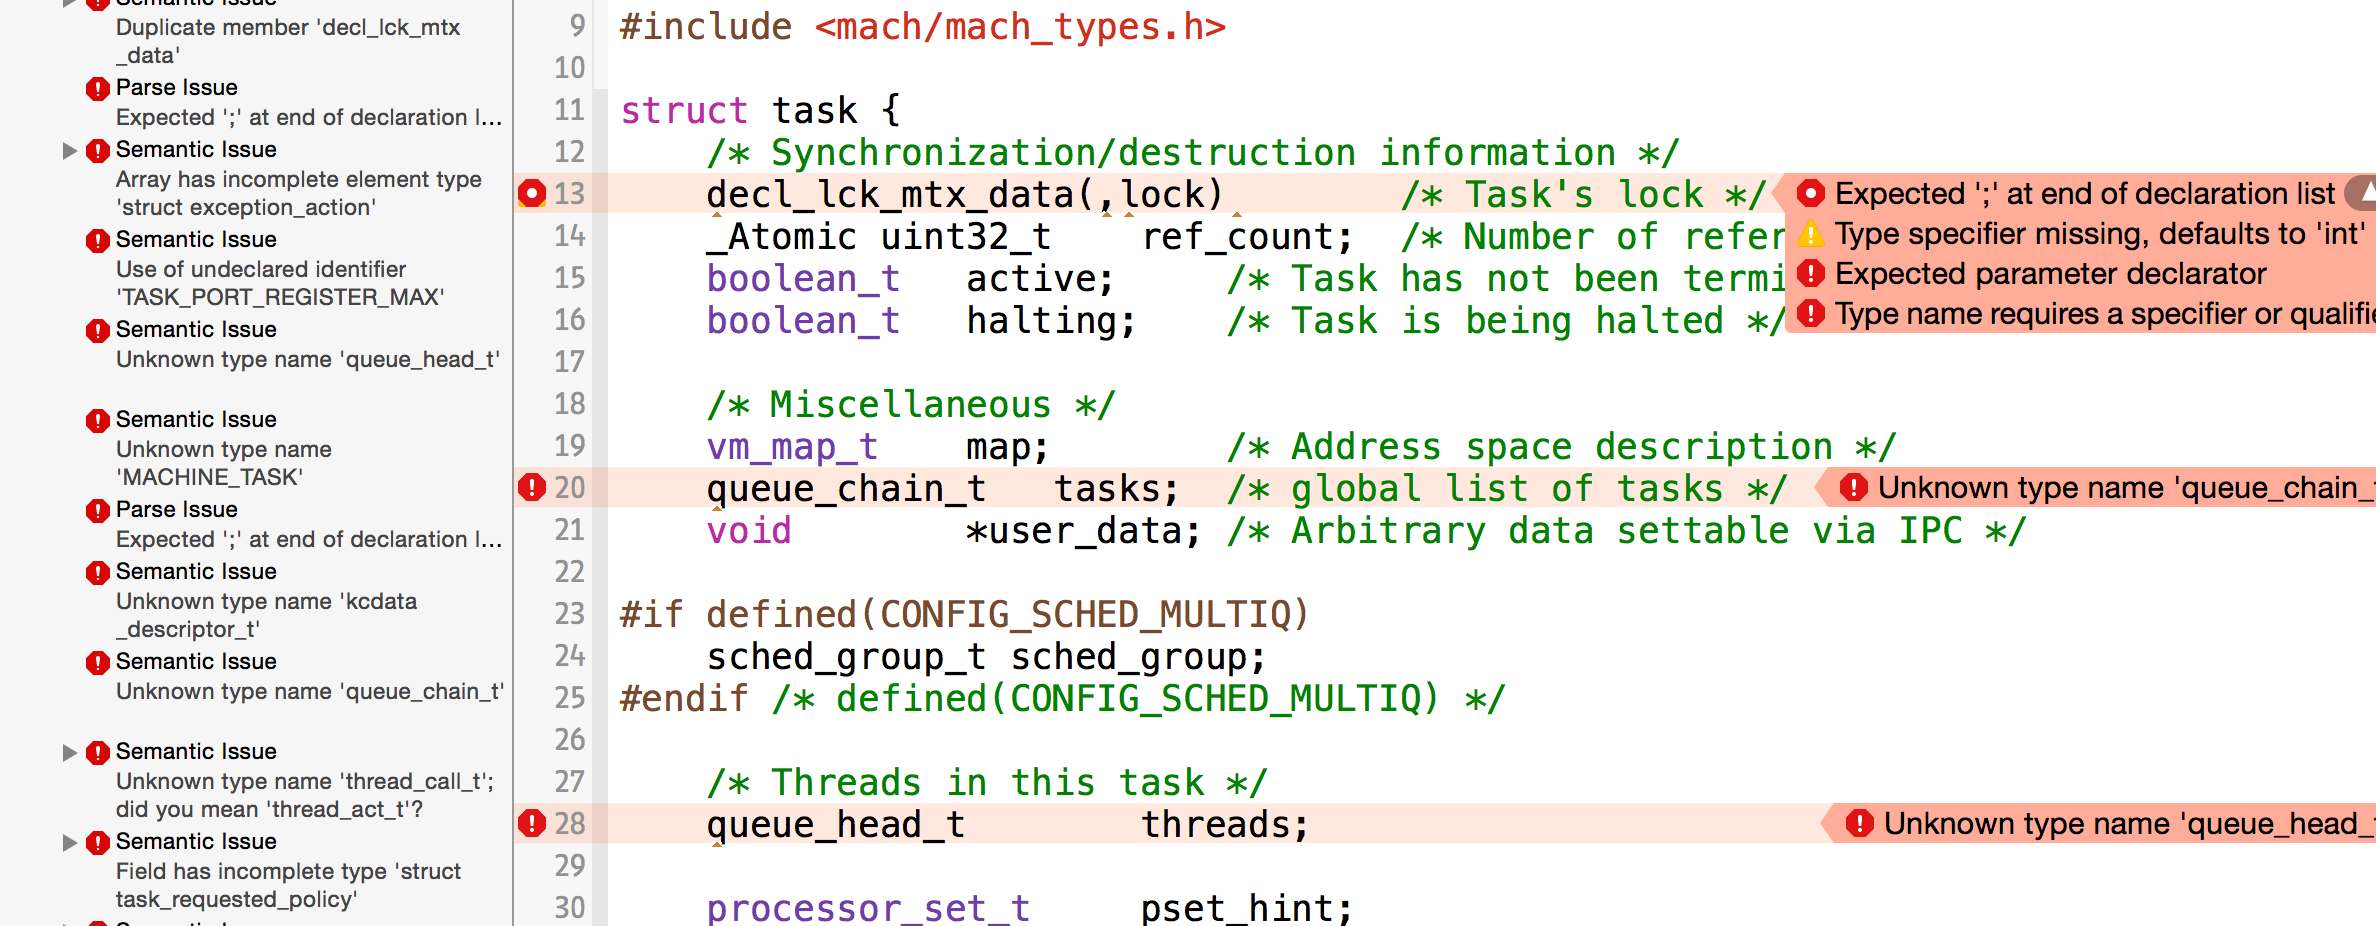The width and height of the screenshot is (2376, 926).
Task: Click '<mach/mach_types.h>' include path
Action: (x=1020, y=26)
